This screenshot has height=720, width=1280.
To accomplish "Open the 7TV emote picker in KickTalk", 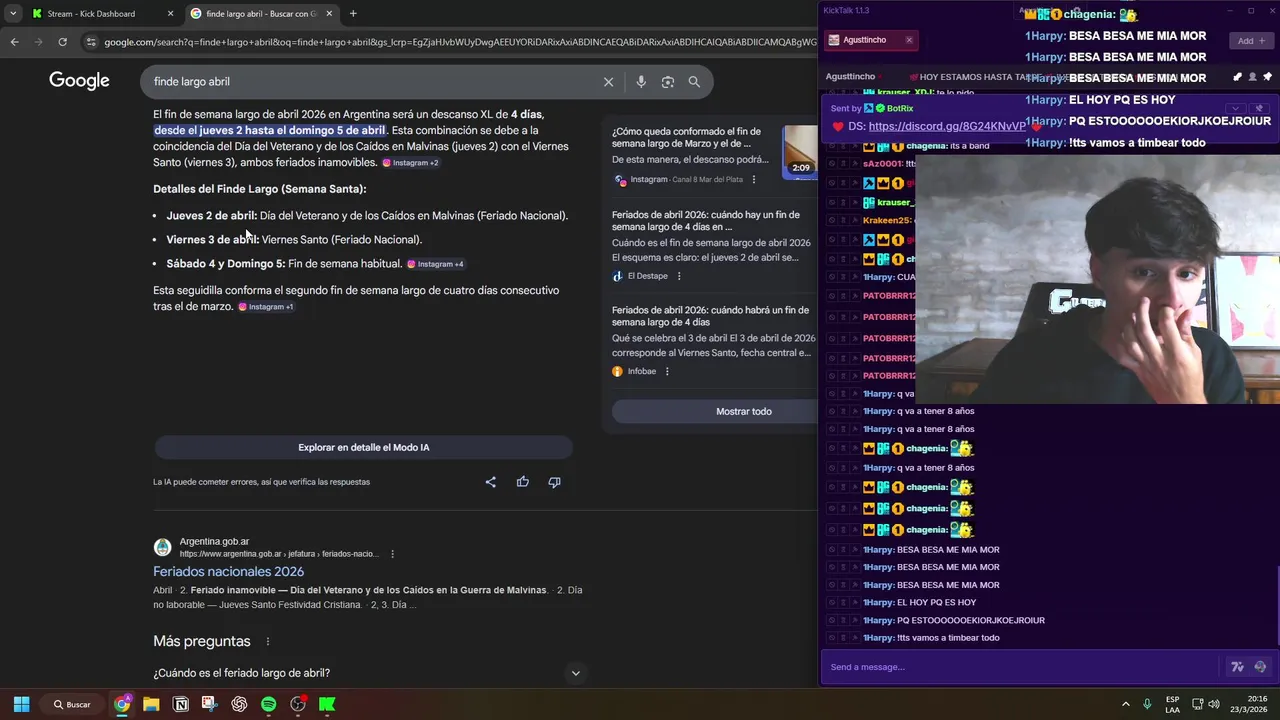I will coord(1237,667).
